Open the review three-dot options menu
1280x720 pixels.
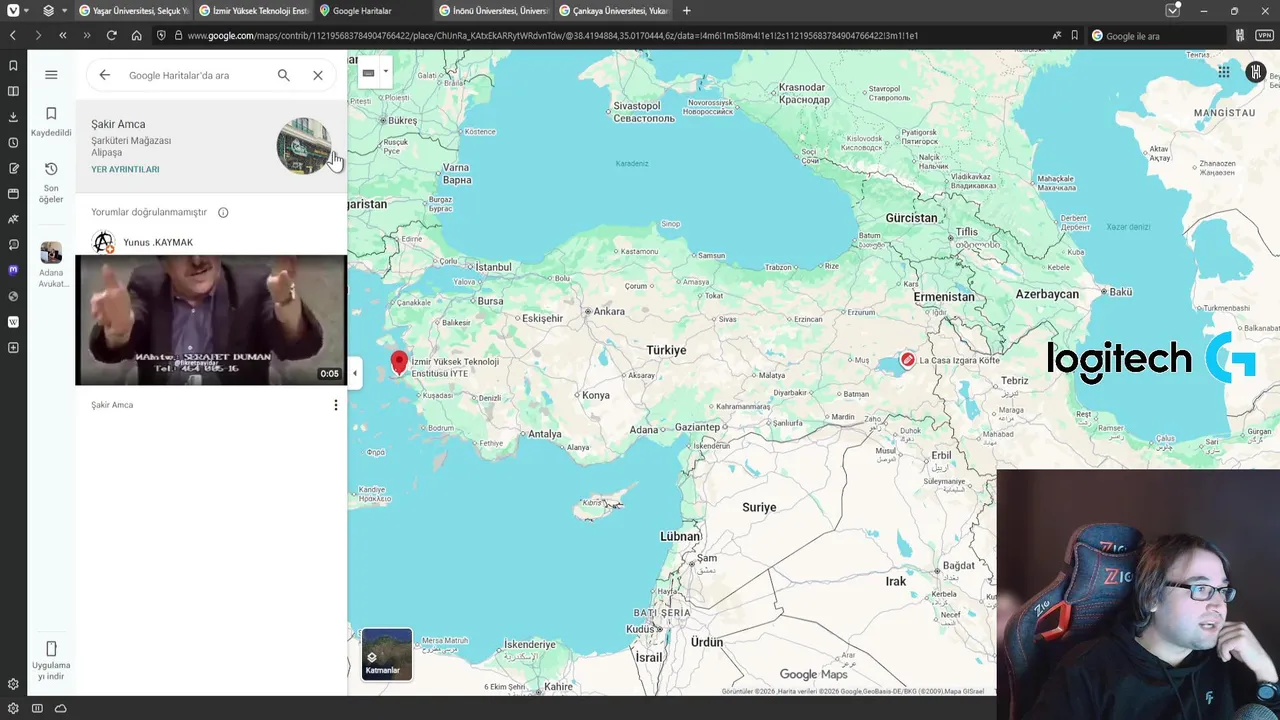coord(335,405)
